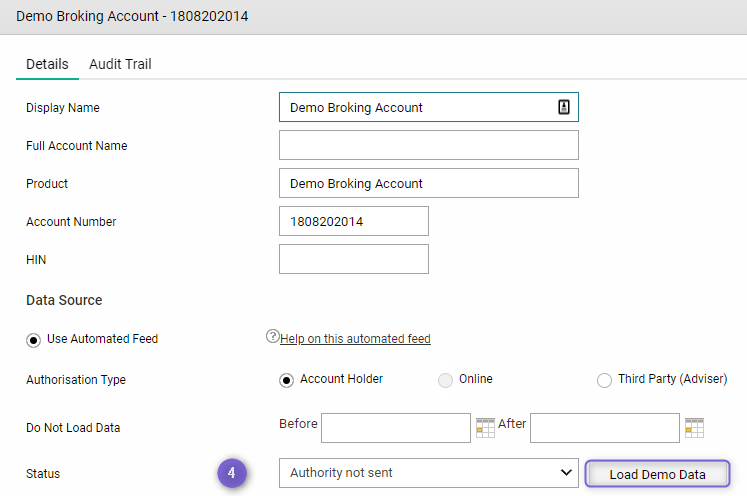Click the After date input field
The image size is (747, 496).
605,428
